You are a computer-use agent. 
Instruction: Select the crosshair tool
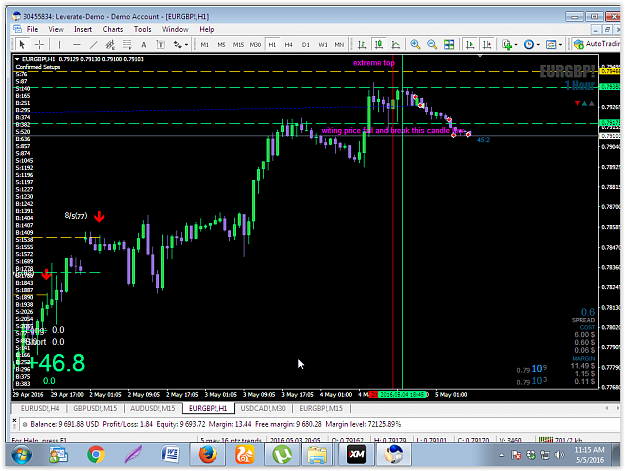click(x=39, y=44)
